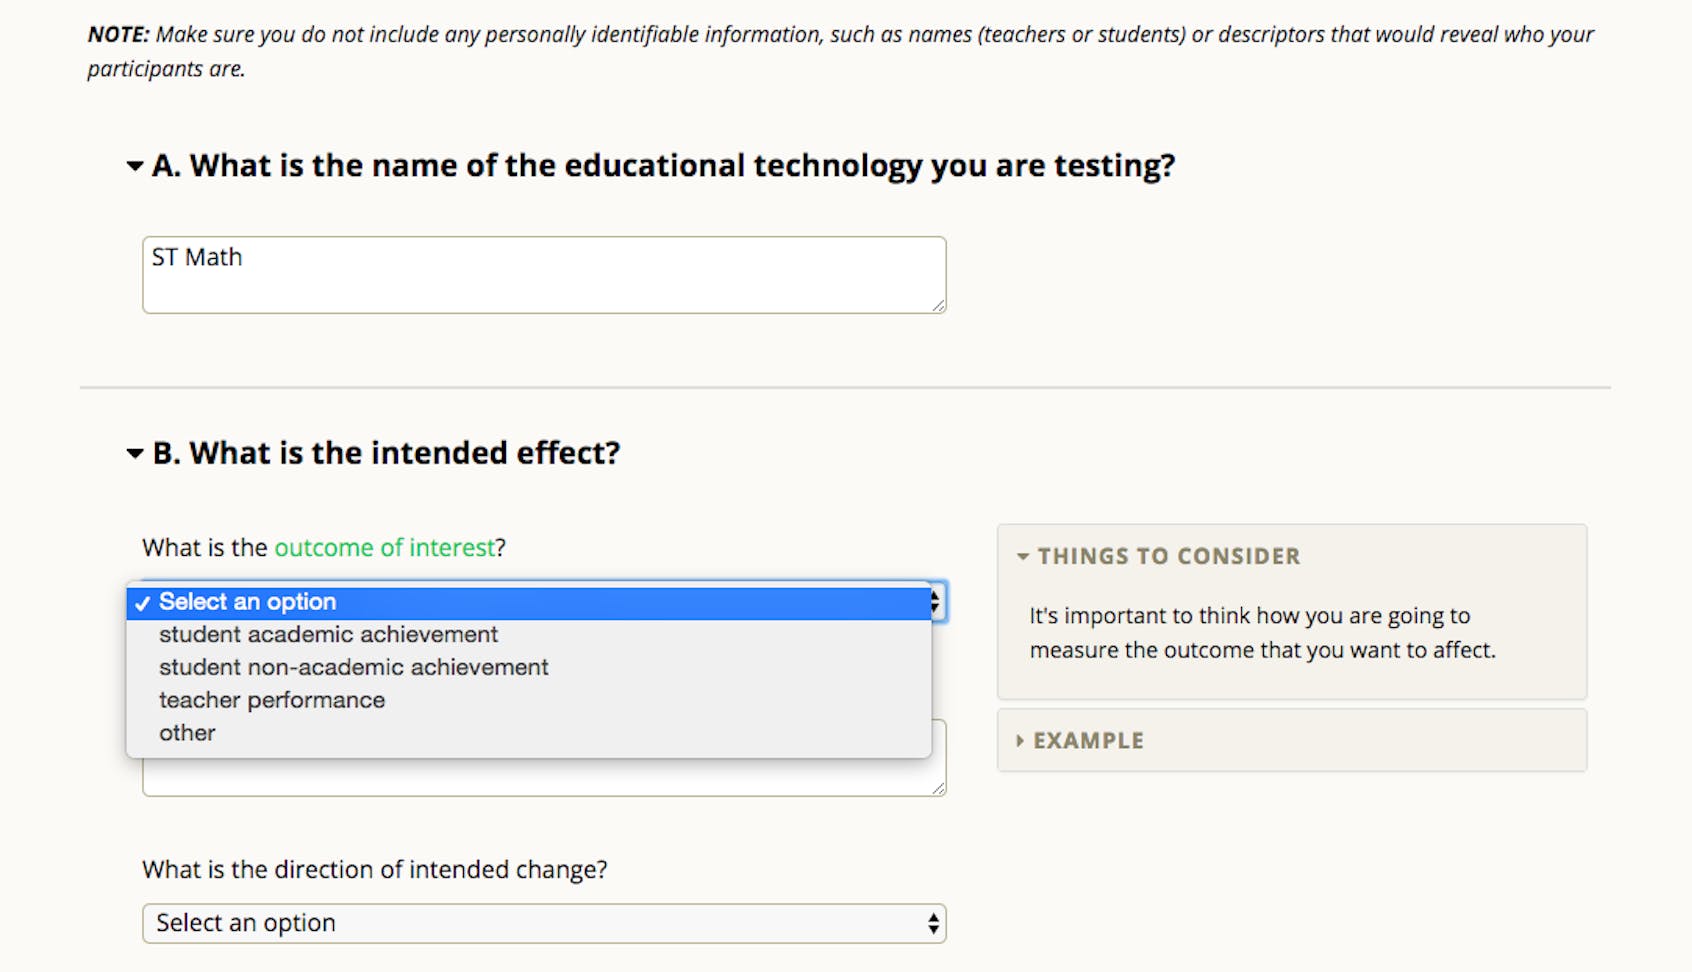1692x972 pixels.
Task: Collapse the 'THINGS TO CONSIDER' panel
Action: pyautogui.click(x=1024, y=556)
